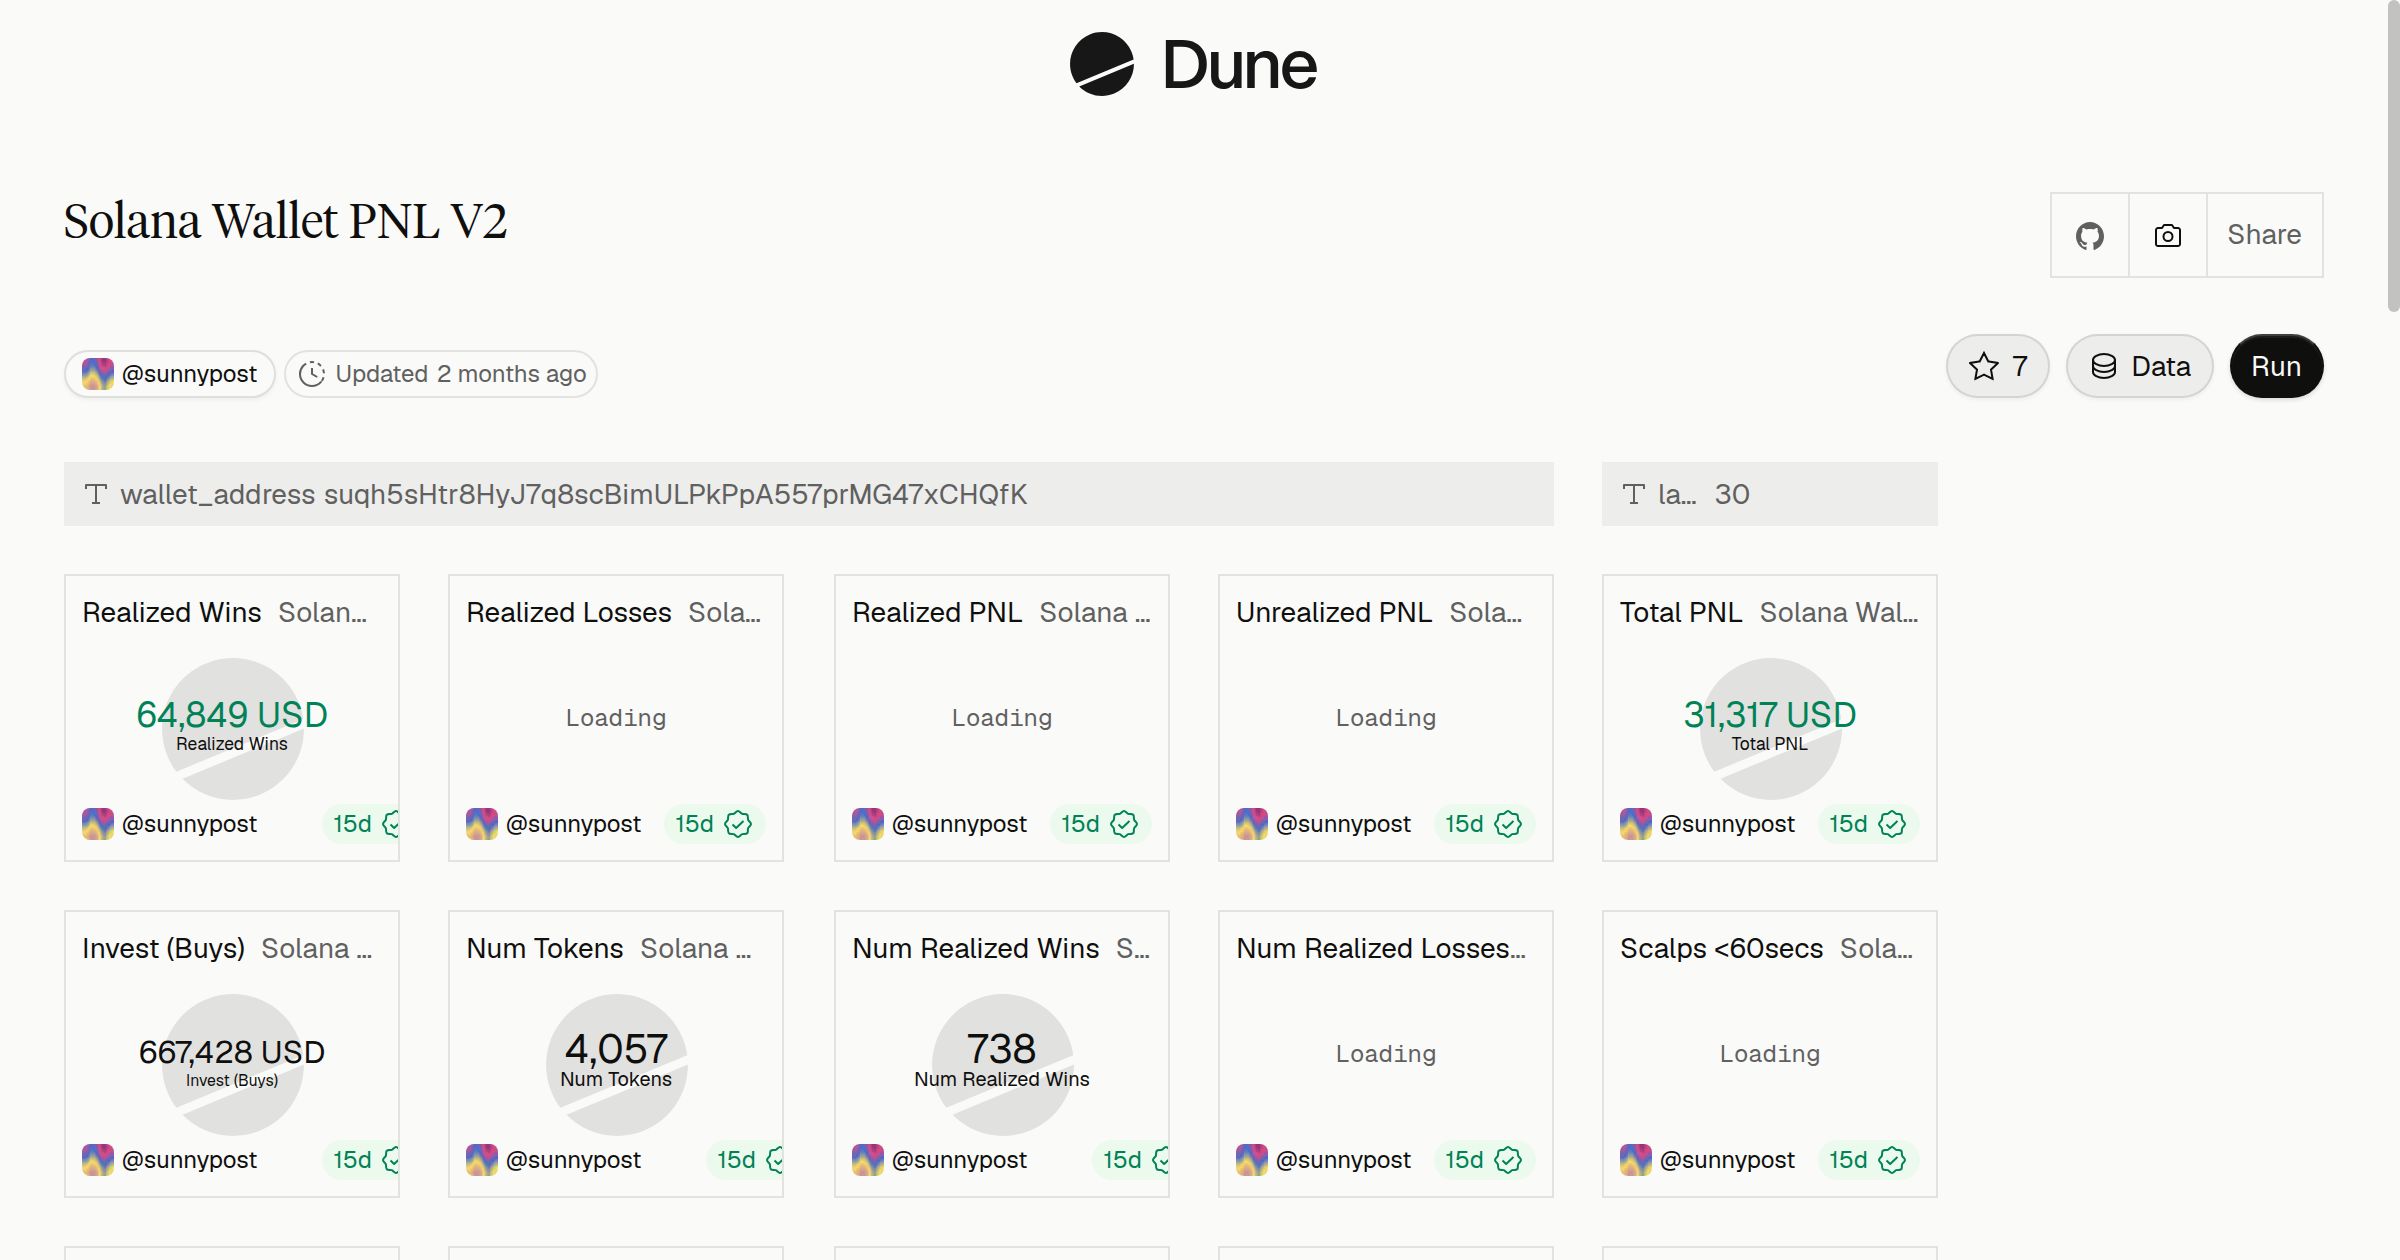Screen dimensions: 2400x1260
Task: Click @sunnypost avatar on Realized PNL card
Action: 868,824
